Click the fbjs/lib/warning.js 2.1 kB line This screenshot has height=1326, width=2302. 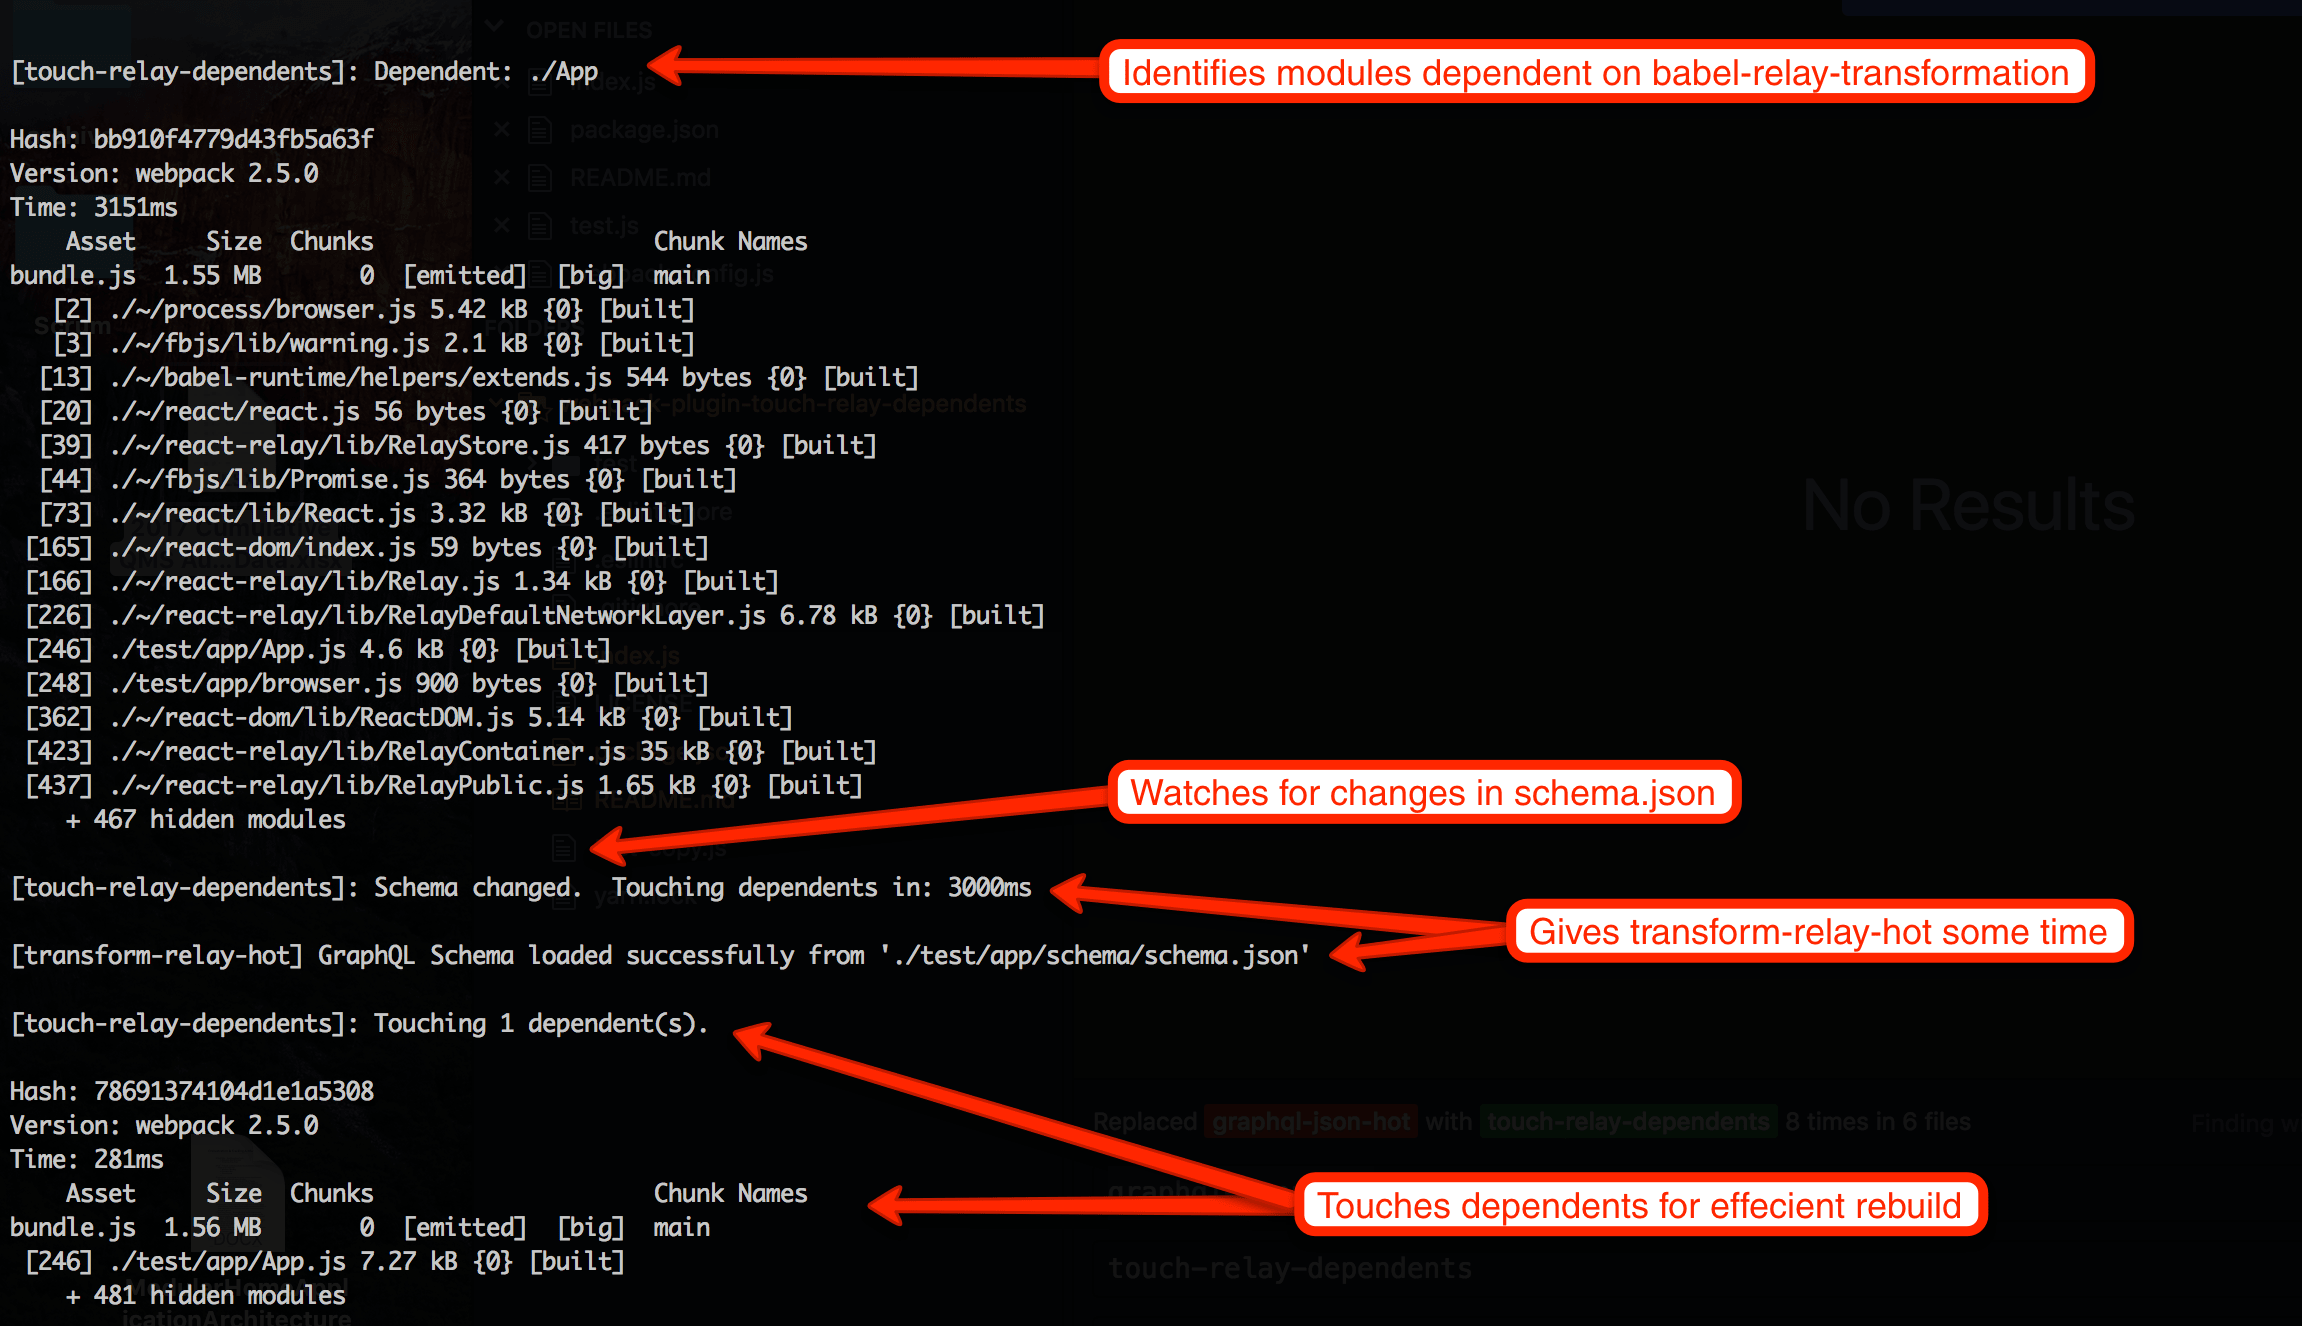(374, 343)
